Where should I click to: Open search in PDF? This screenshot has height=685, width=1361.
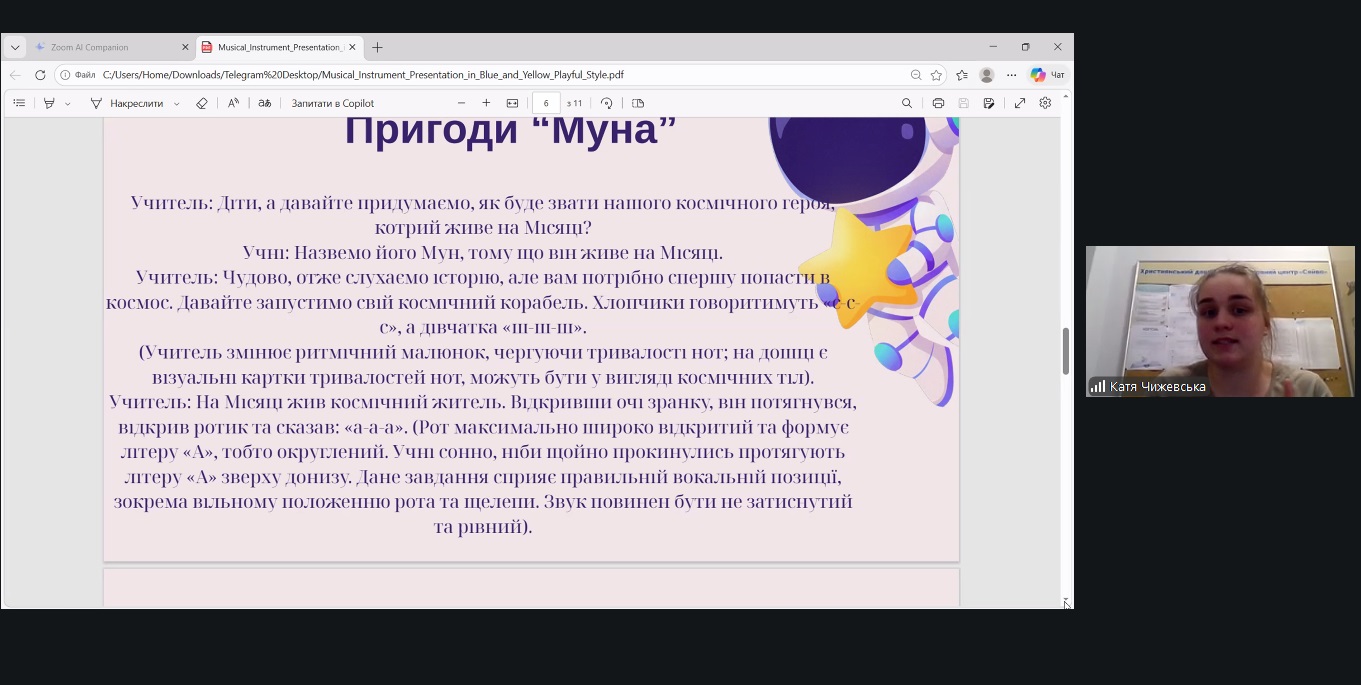click(x=907, y=103)
